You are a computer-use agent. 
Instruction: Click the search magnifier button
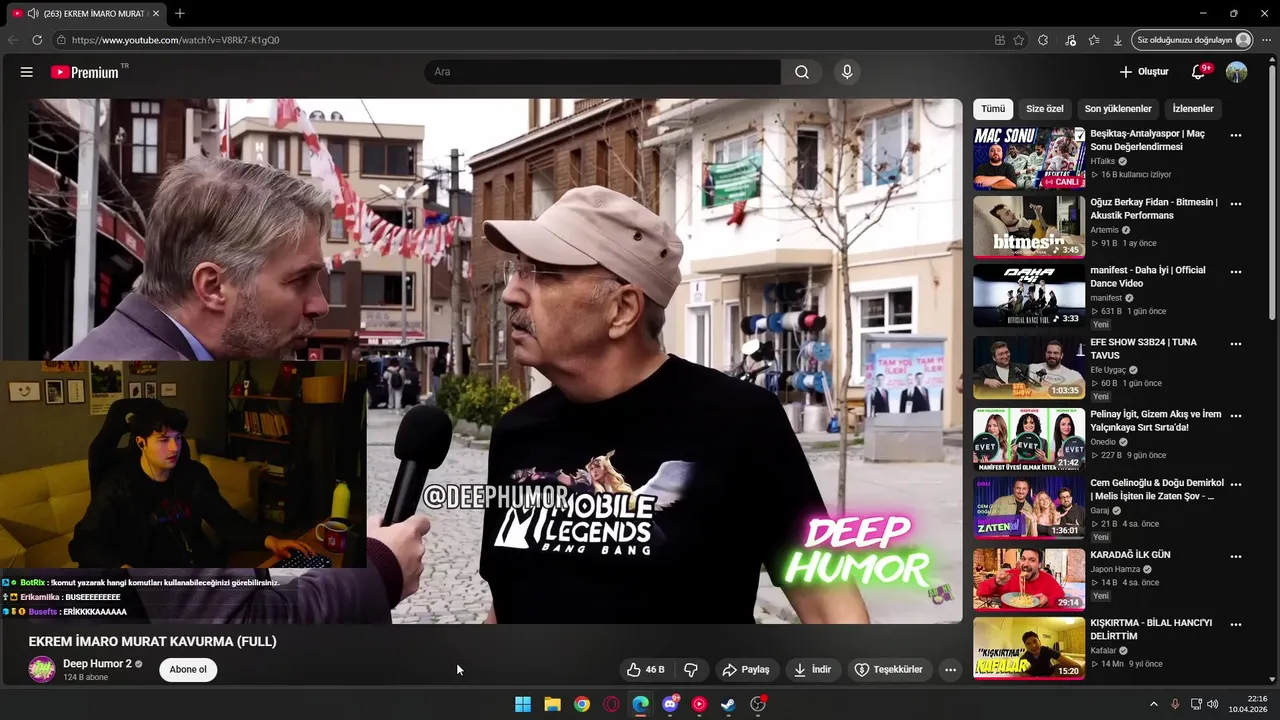(x=802, y=72)
